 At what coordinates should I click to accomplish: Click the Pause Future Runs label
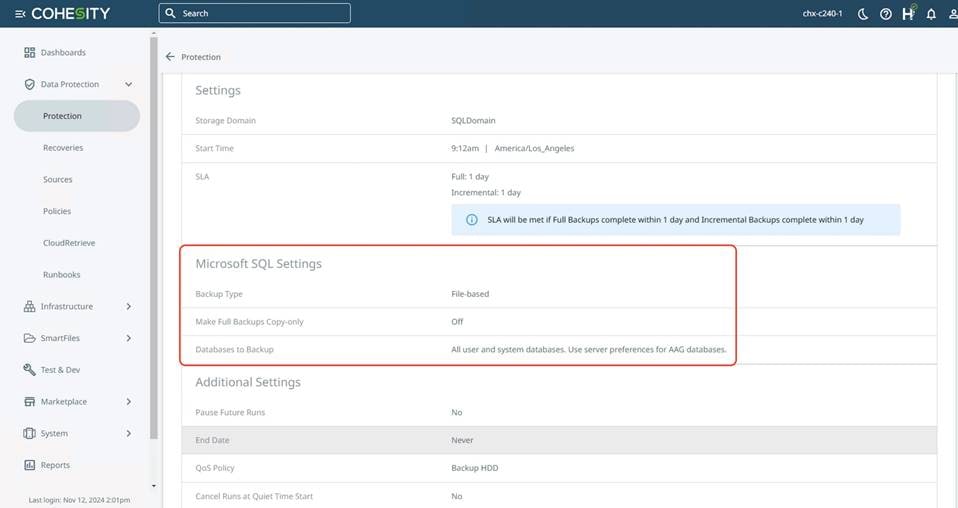pos(230,413)
